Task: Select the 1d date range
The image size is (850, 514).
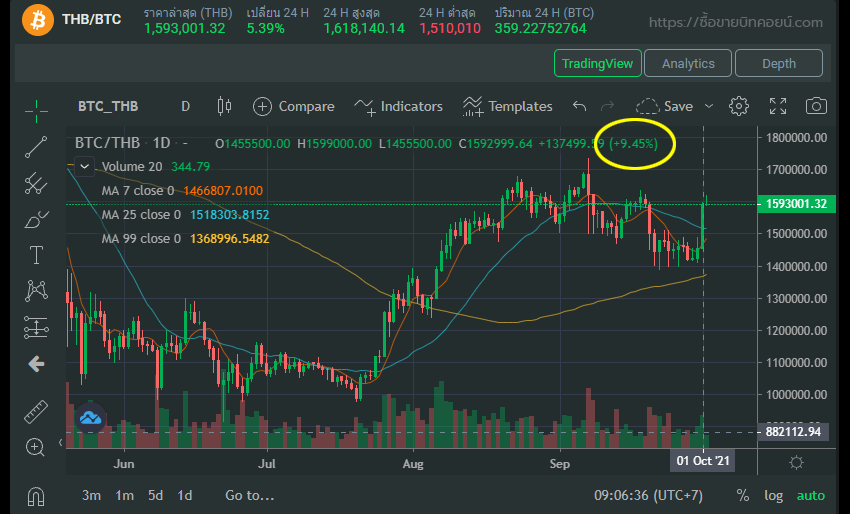Action: tap(185, 496)
